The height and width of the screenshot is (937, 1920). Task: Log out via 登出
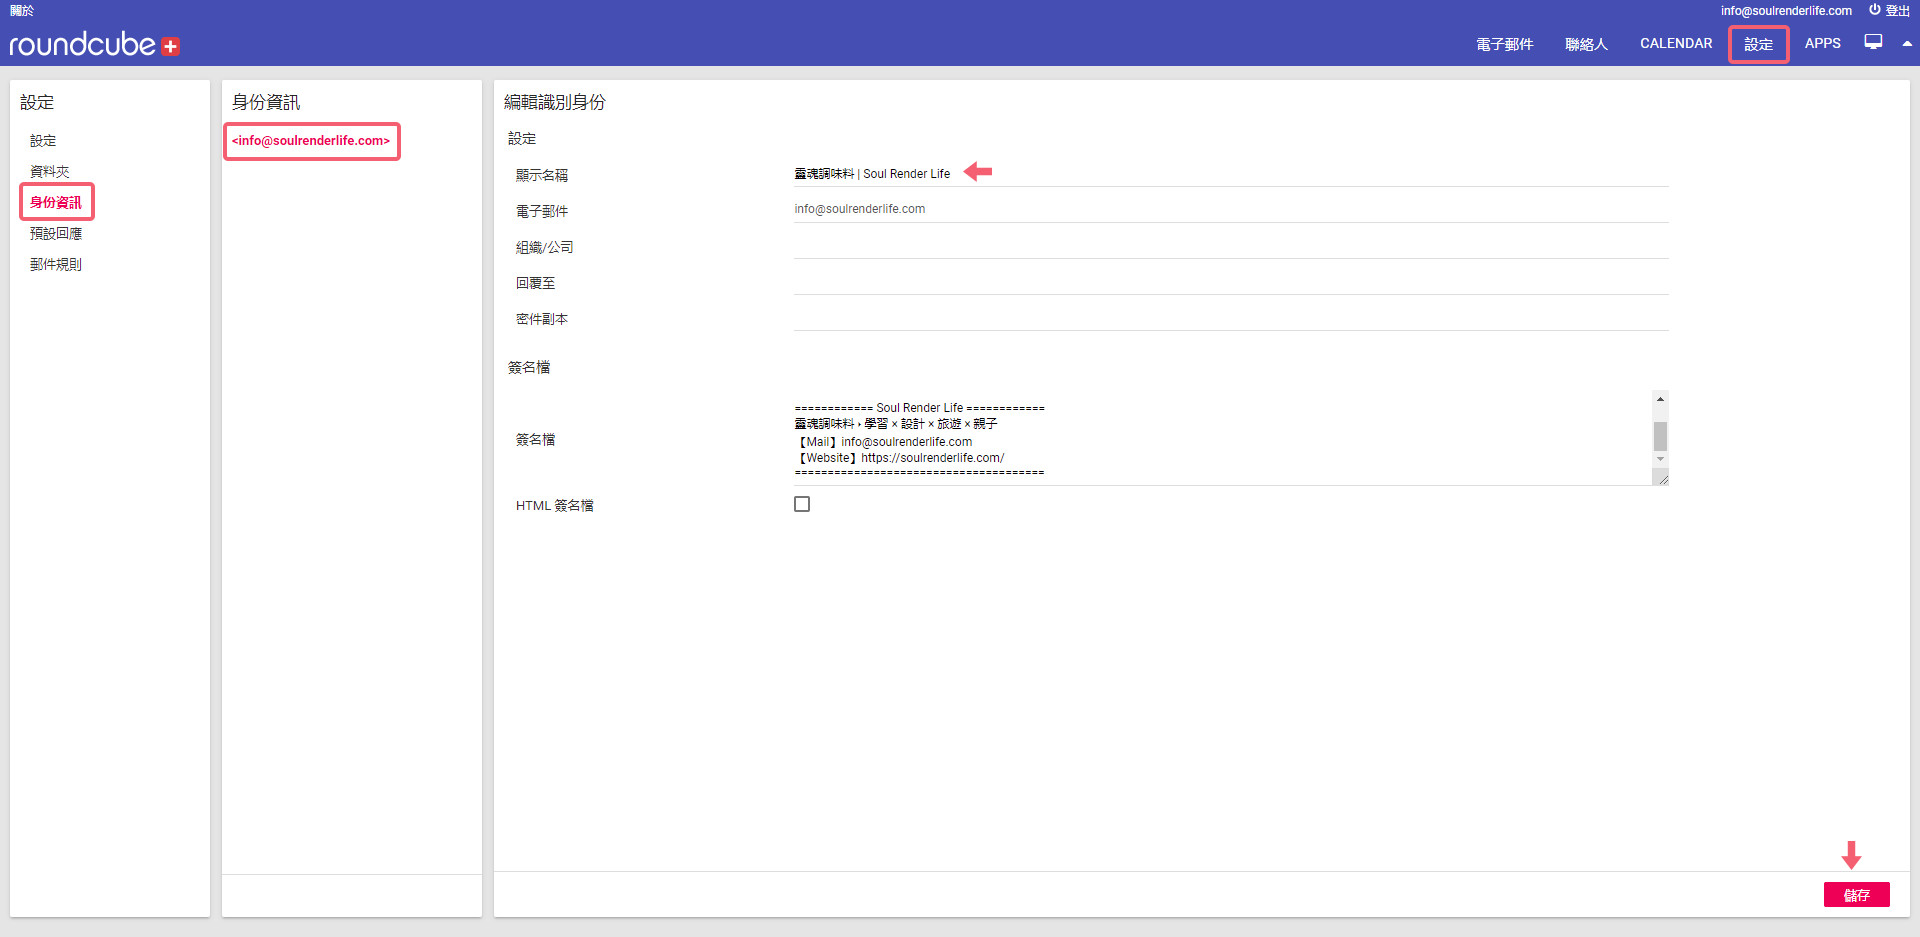1897,11
